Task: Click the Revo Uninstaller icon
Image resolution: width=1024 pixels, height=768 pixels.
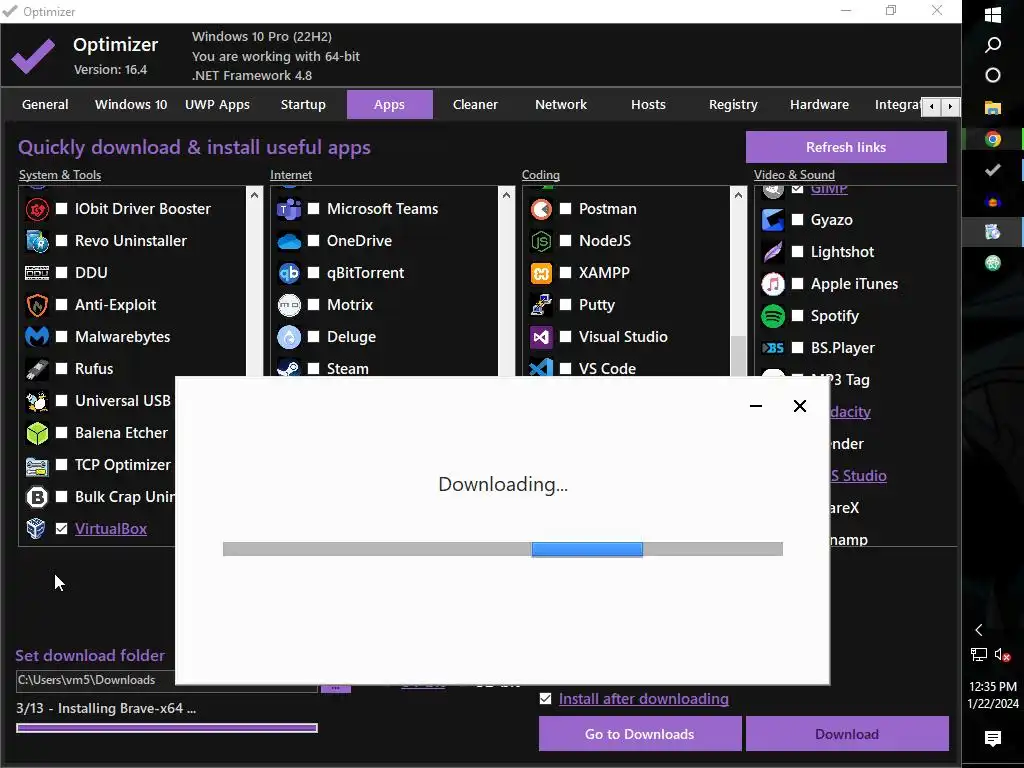Action: 37,241
